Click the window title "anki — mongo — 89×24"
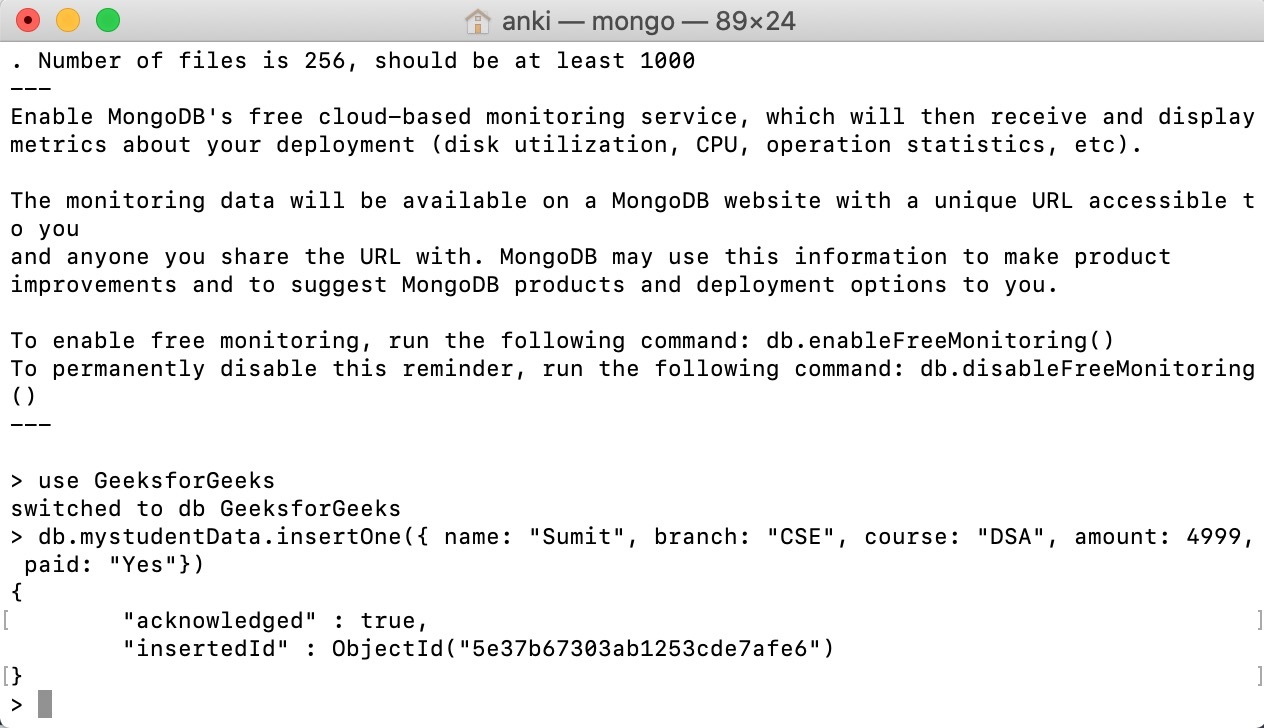This screenshot has height=728, width=1264. coord(648,20)
